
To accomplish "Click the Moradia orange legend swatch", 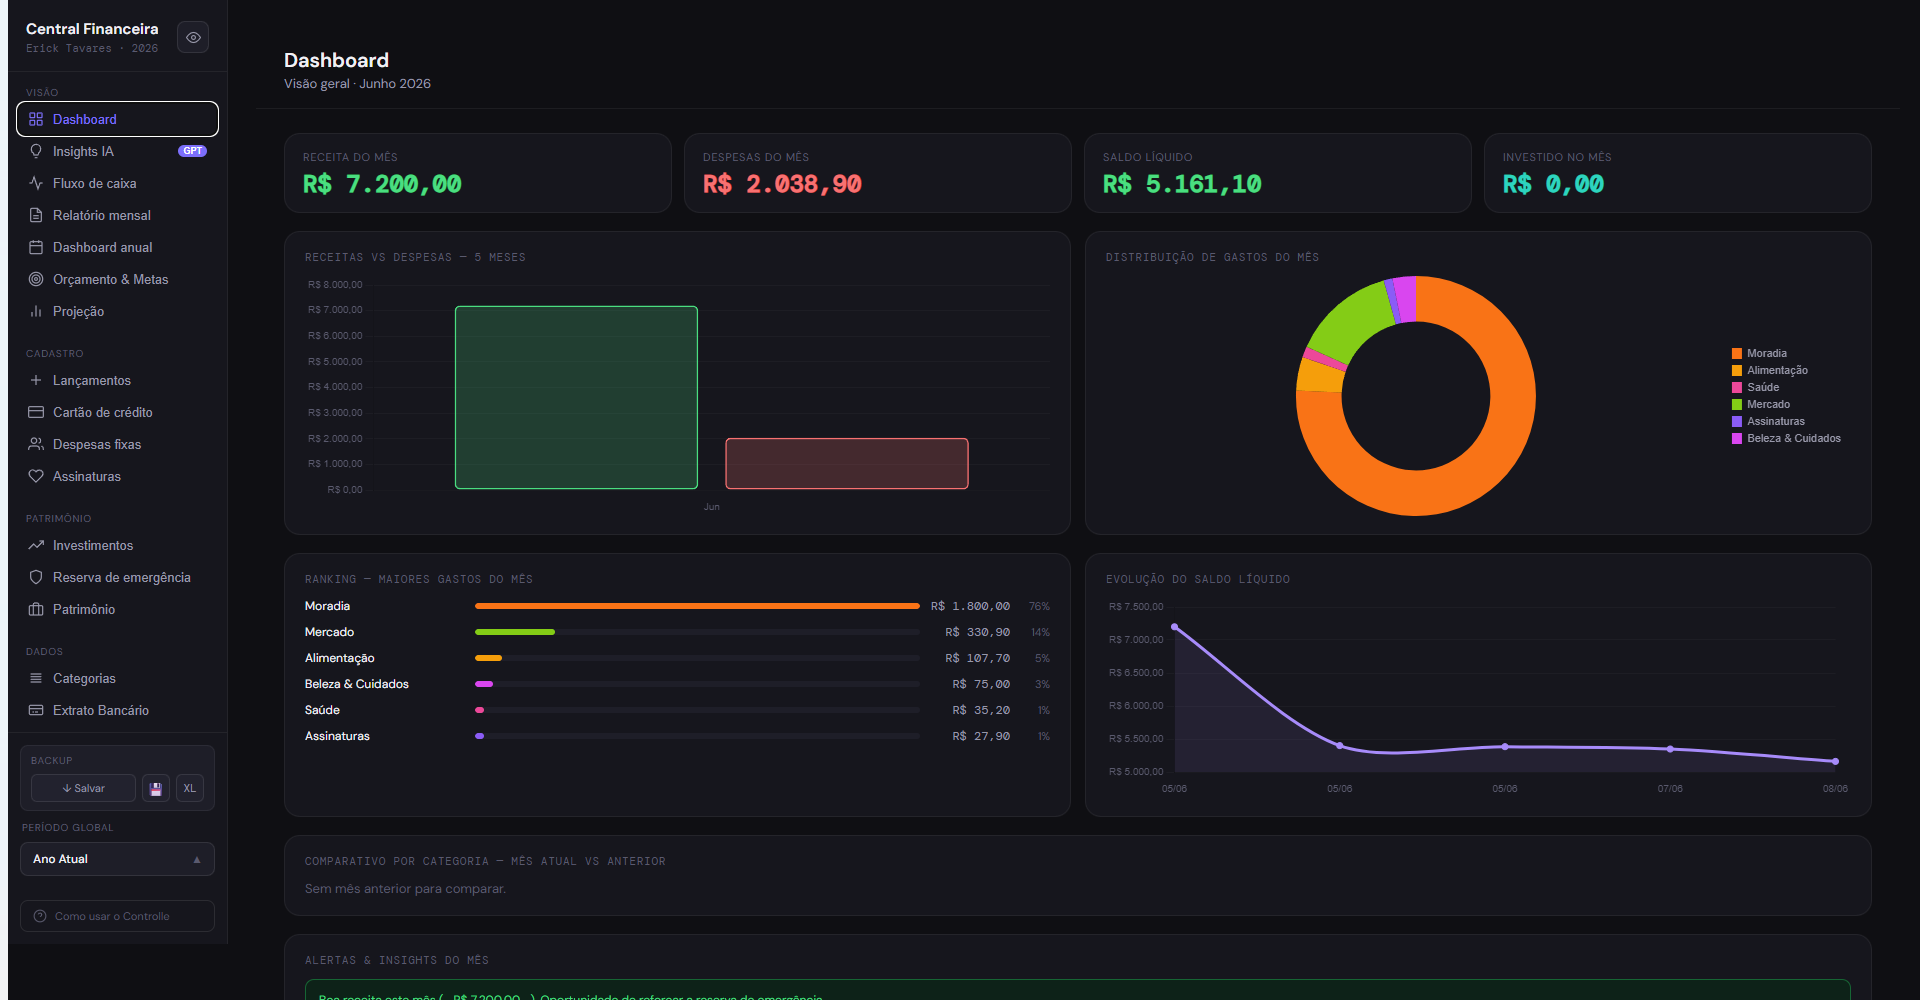I will [1737, 353].
